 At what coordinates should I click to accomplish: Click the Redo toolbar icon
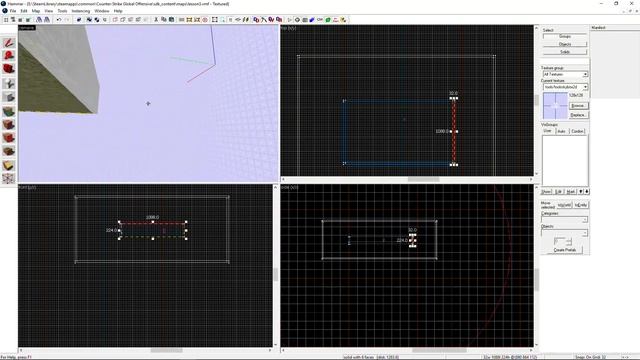pos(67,20)
